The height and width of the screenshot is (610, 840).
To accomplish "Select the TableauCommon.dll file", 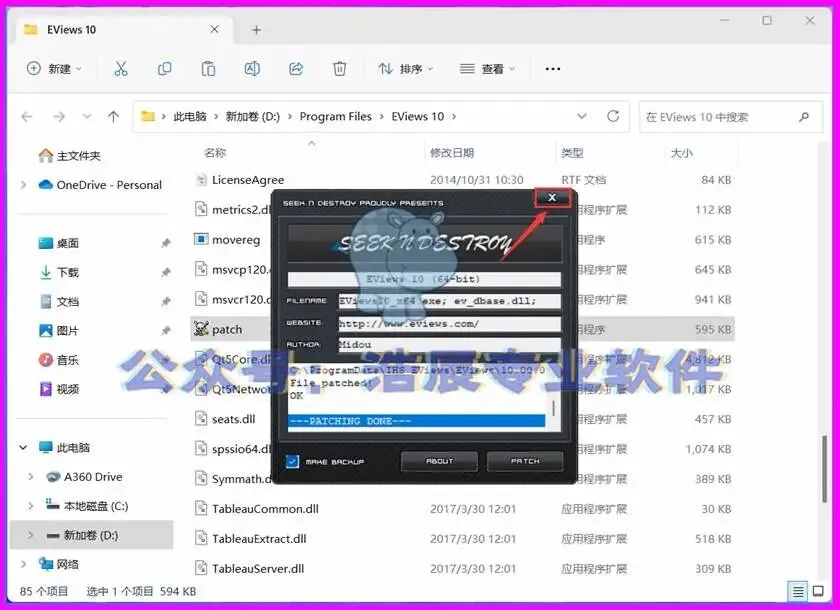I will coord(265,509).
